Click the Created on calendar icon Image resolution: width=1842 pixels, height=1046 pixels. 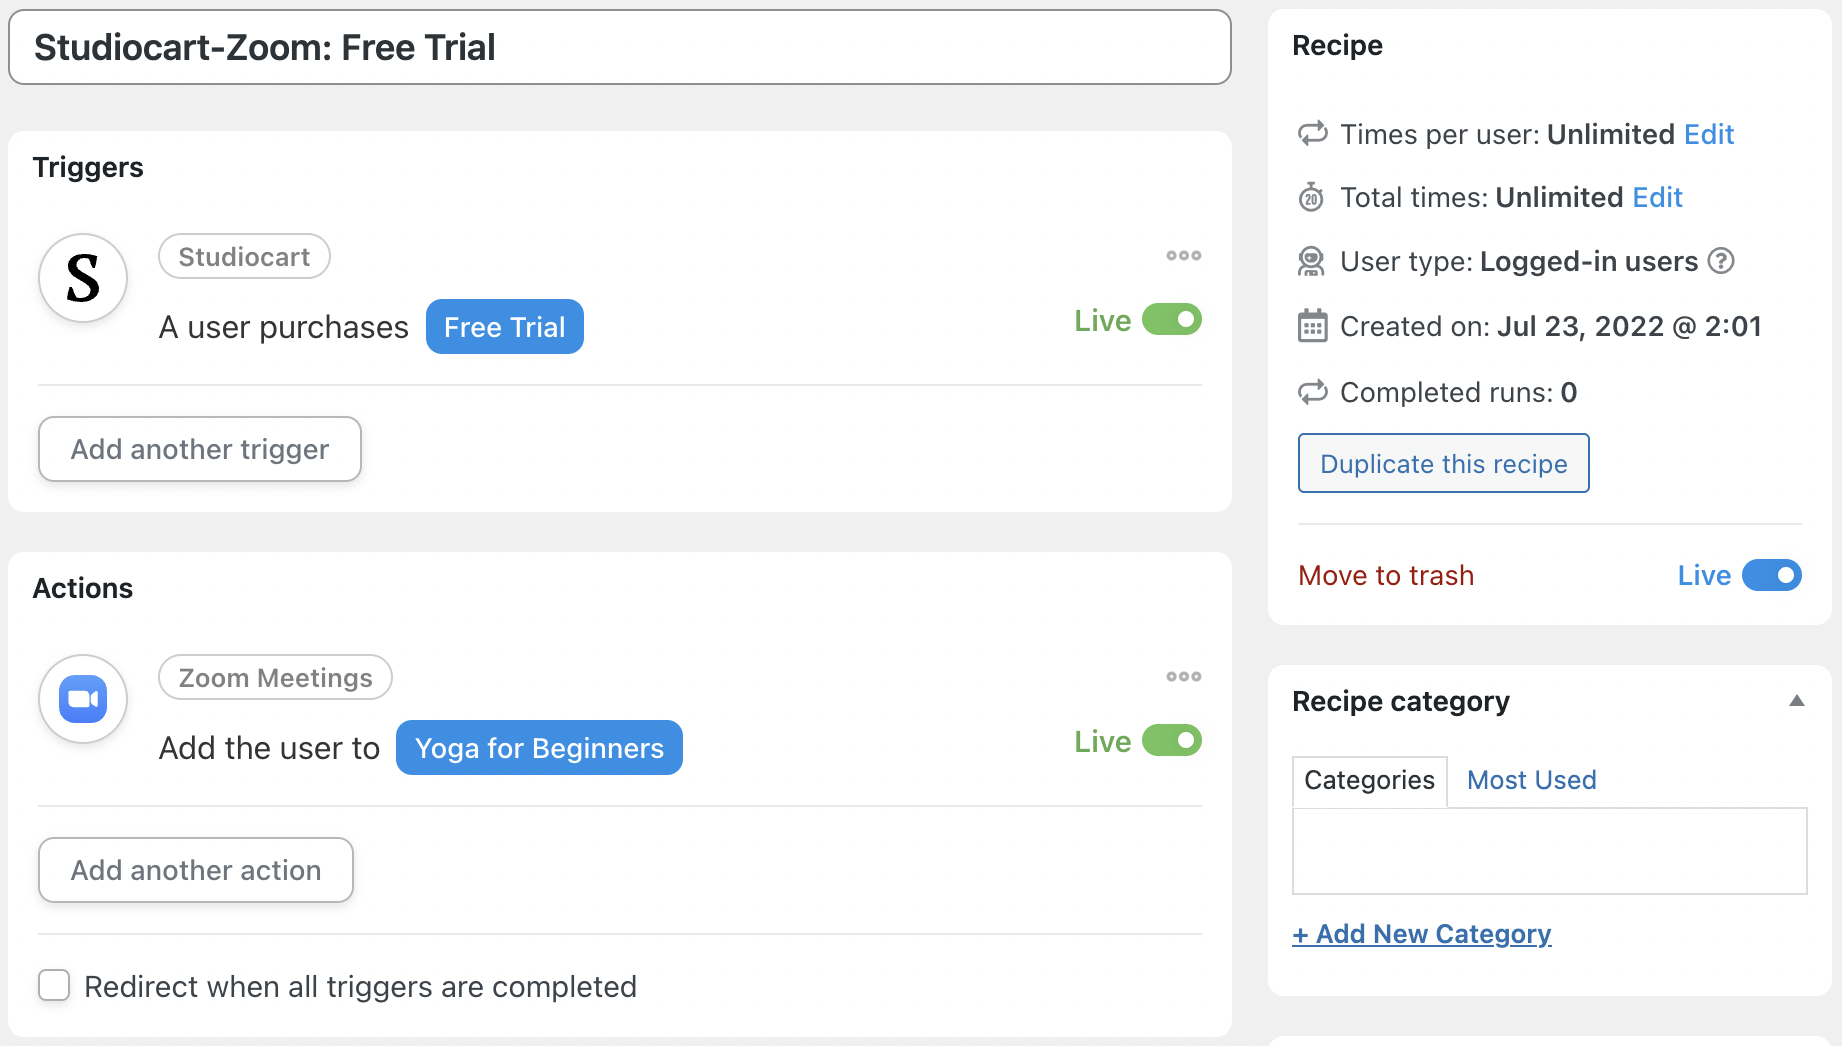tap(1312, 326)
